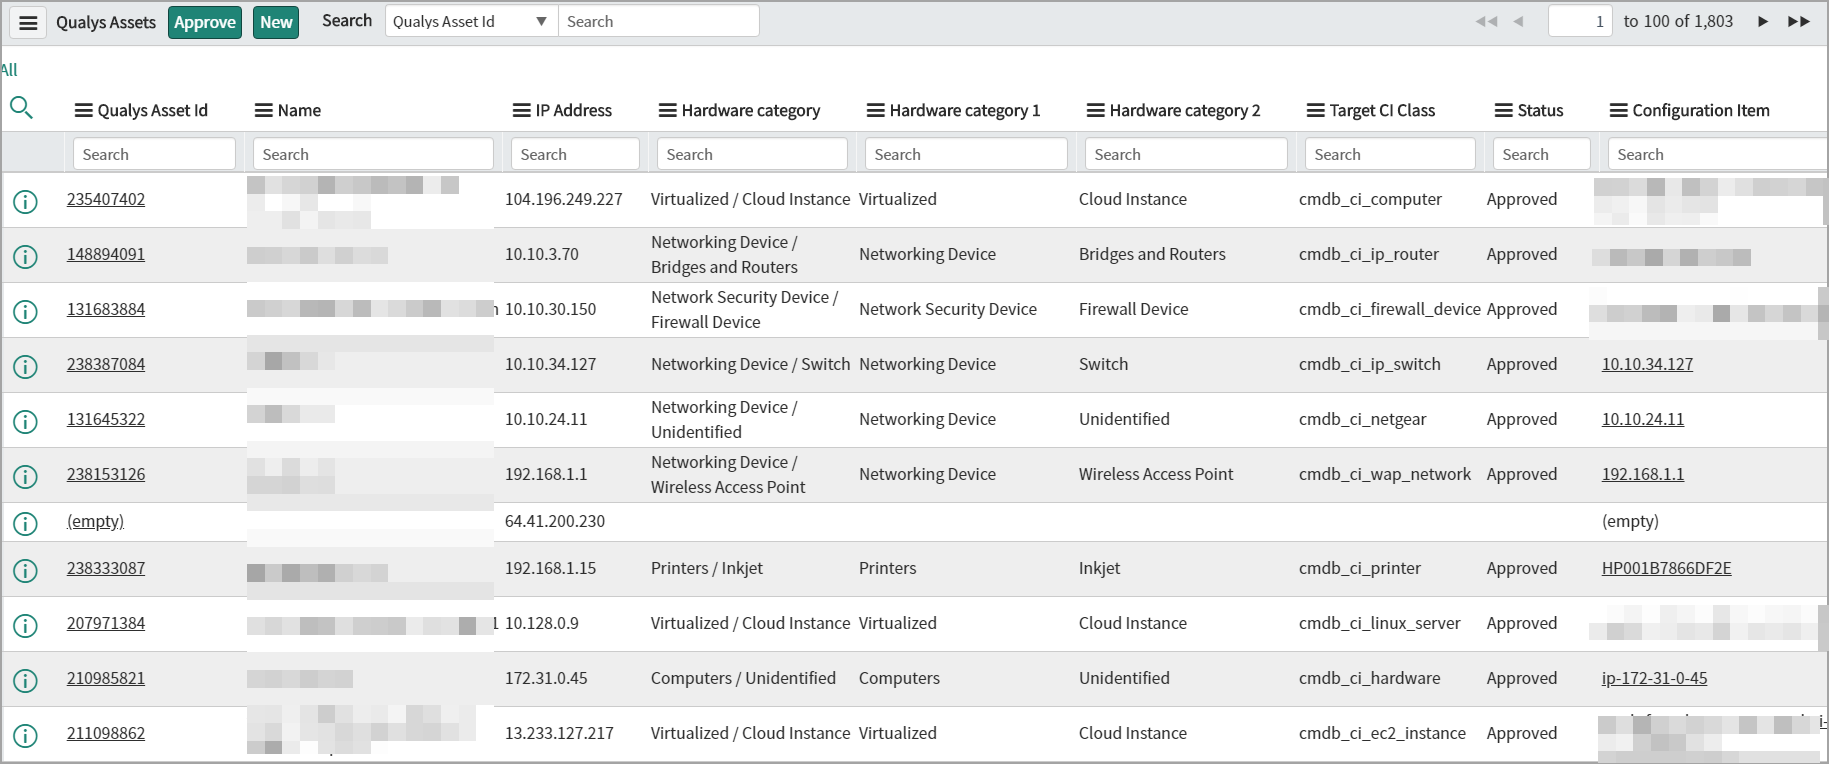Open the Name column options menu icon
The height and width of the screenshot is (764, 1829).
263,111
